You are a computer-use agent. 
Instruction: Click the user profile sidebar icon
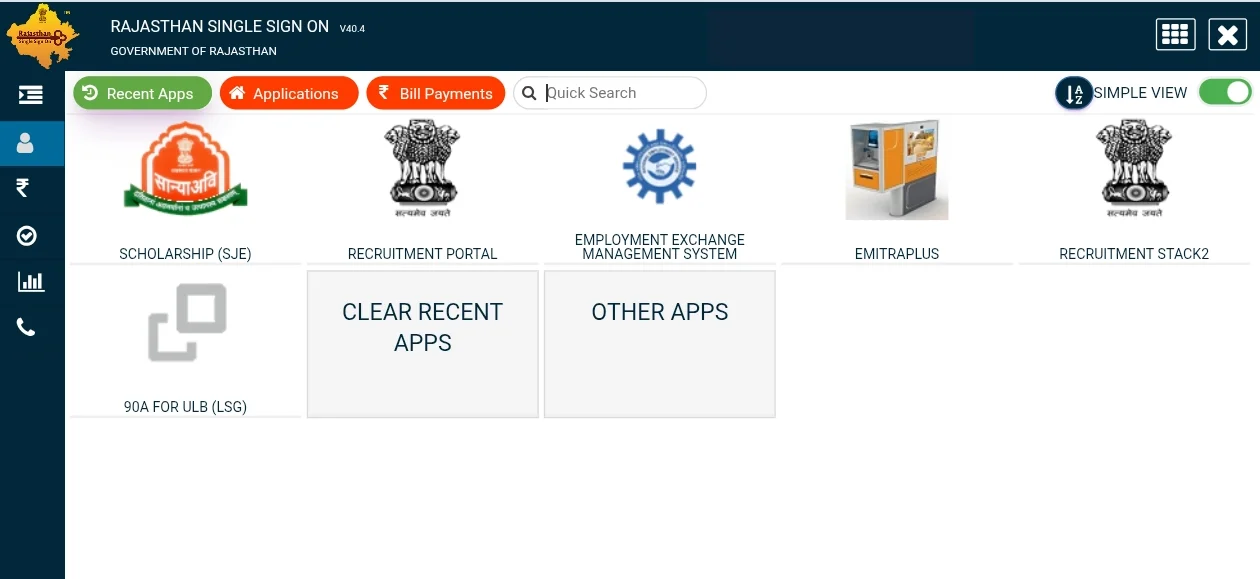26,143
